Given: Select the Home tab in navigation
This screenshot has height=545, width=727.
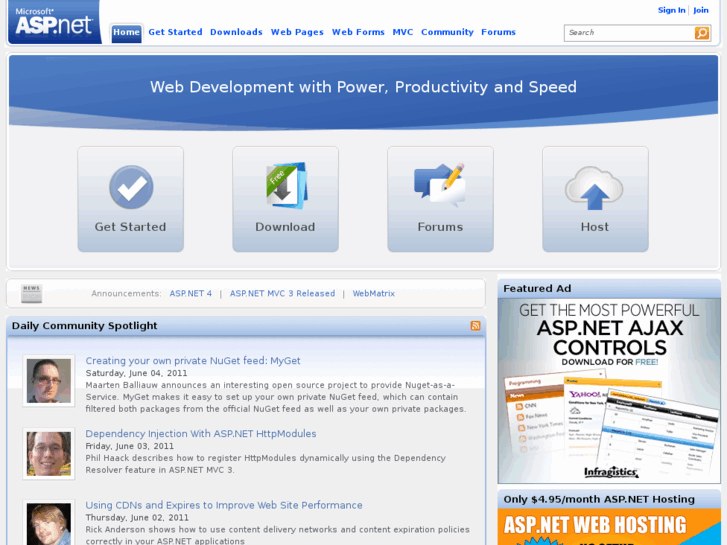Looking at the screenshot, I should coord(126,32).
